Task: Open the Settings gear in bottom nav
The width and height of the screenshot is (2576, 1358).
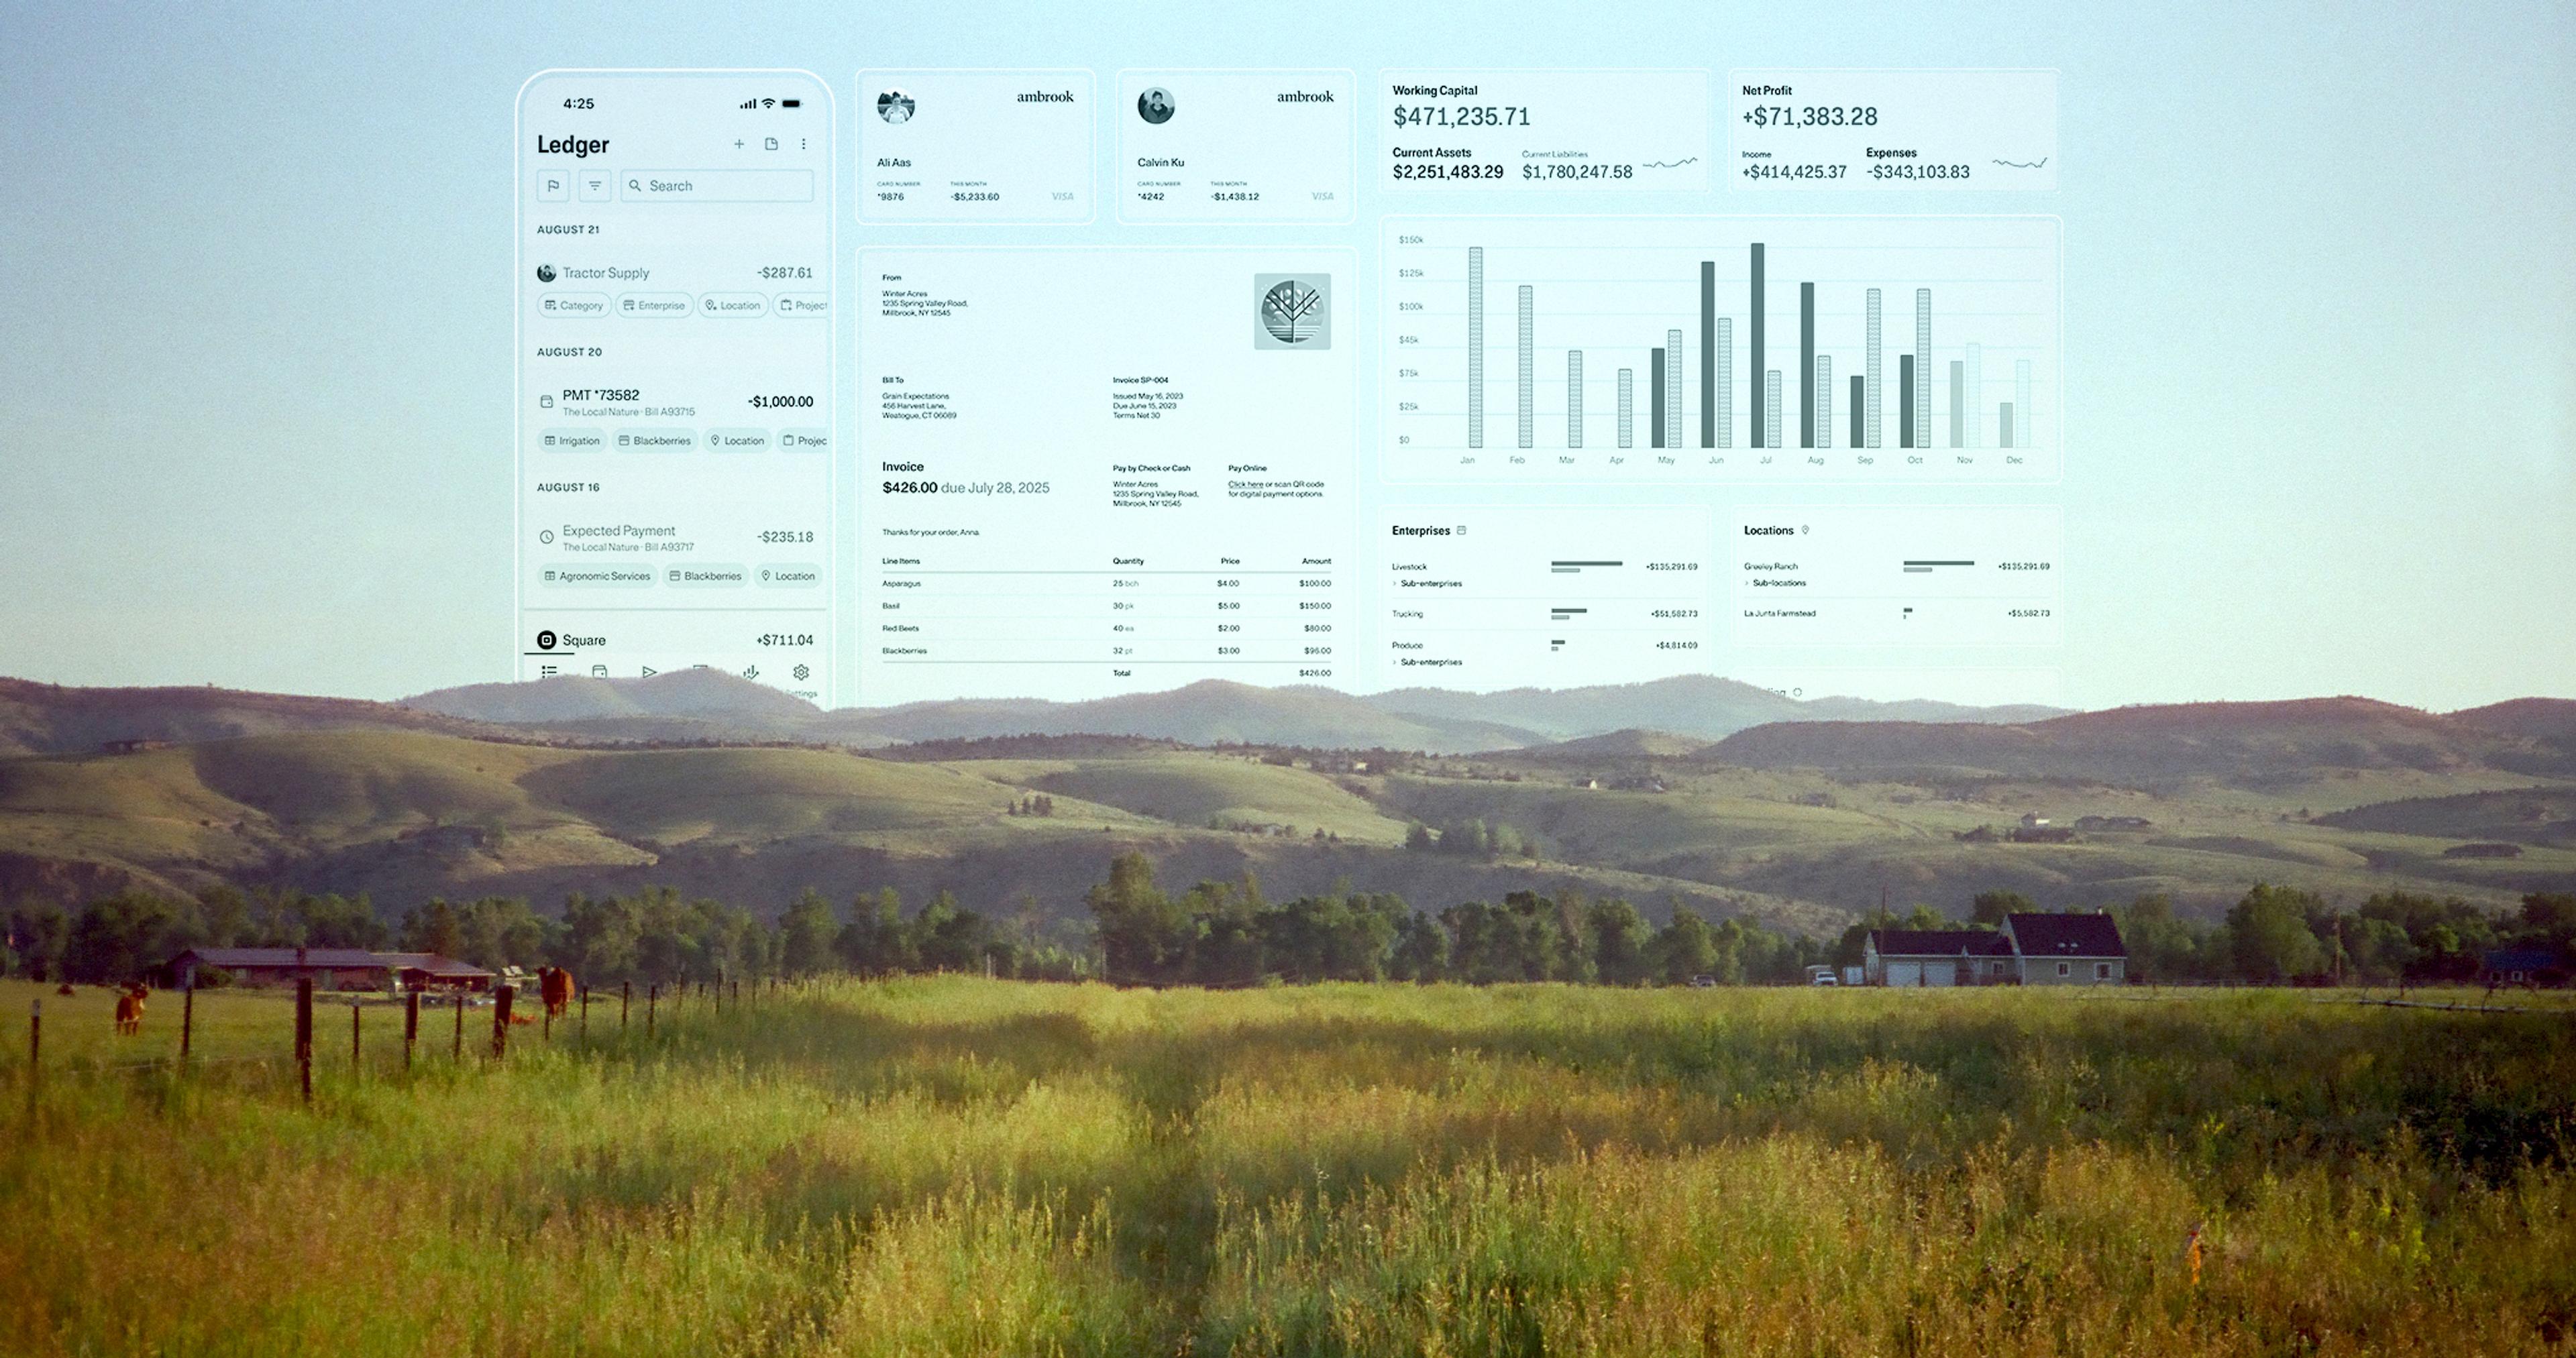Action: pyautogui.click(x=801, y=672)
